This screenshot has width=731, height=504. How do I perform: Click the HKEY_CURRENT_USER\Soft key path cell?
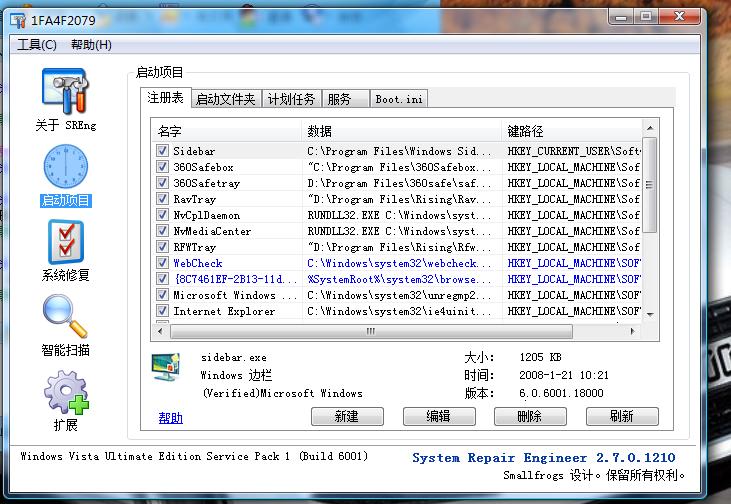(x=574, y=151)
